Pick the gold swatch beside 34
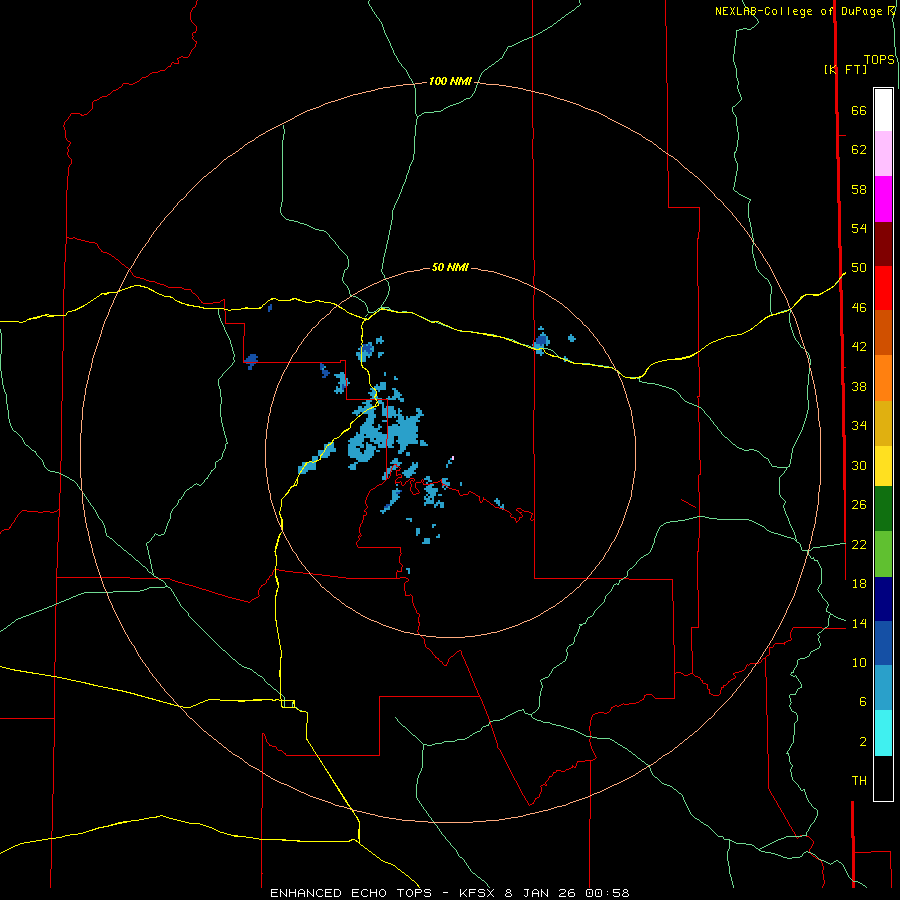This screenshot has width=900, height=900. 883,423
